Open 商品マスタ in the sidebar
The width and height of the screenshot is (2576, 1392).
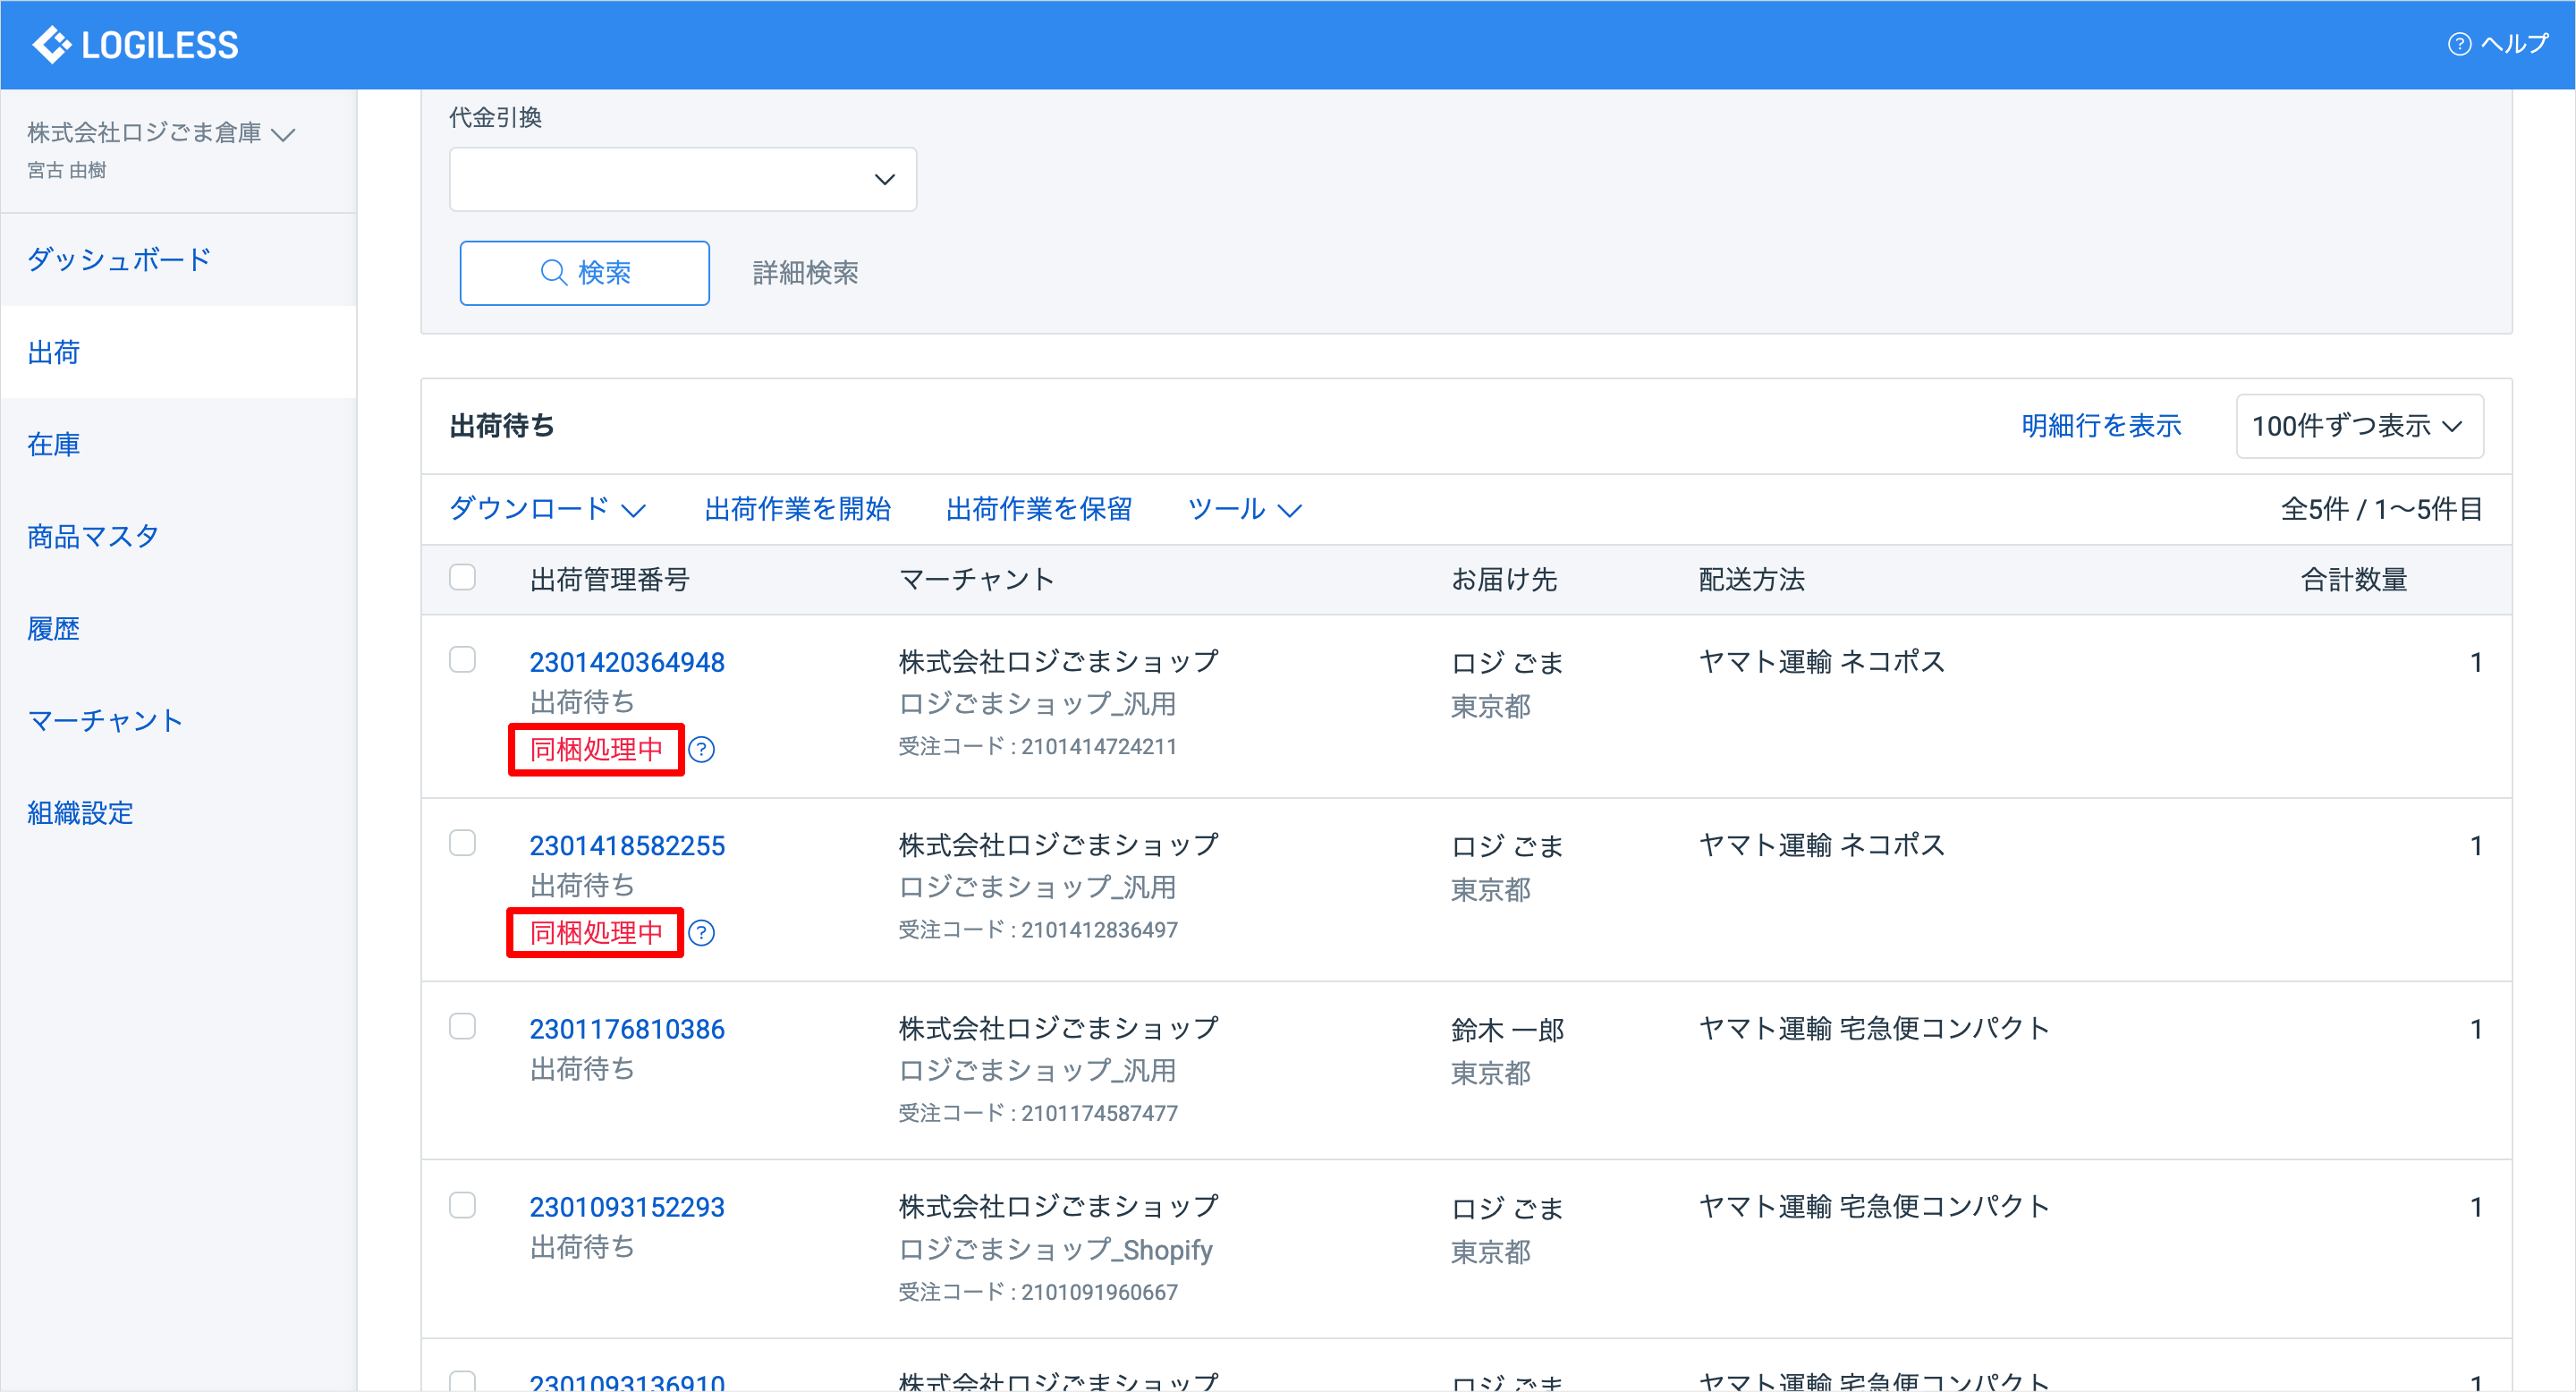[93, 537]
